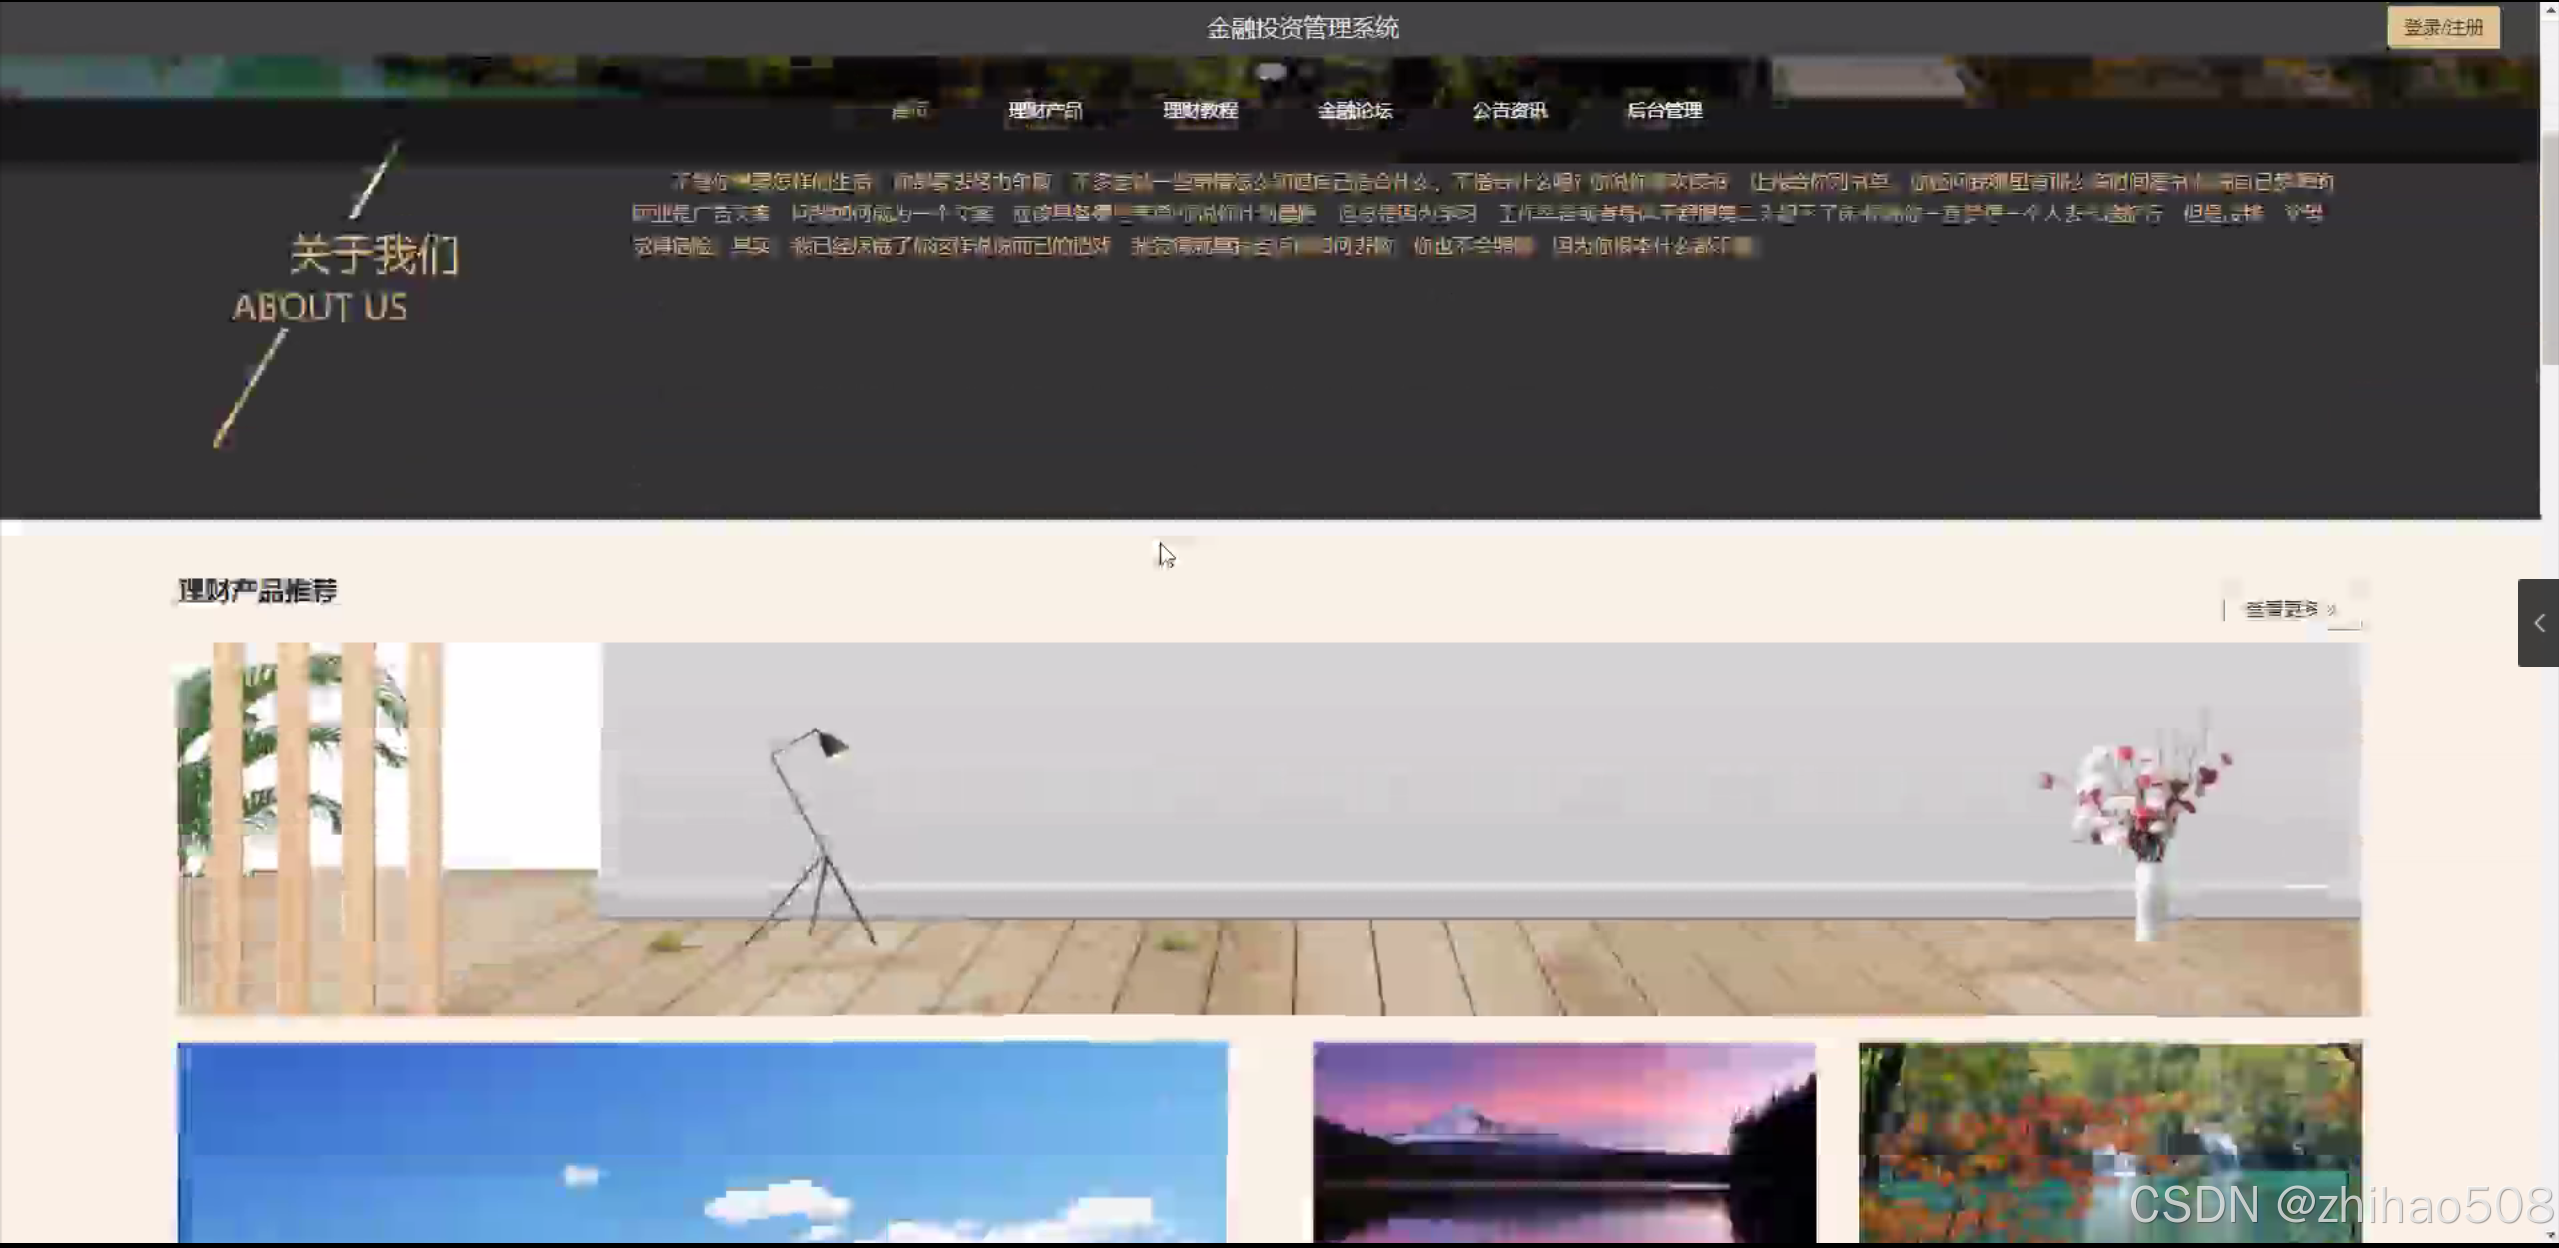Click the 金融投资管理系统 site title

pyautogui.click(x=1301, y=28)
